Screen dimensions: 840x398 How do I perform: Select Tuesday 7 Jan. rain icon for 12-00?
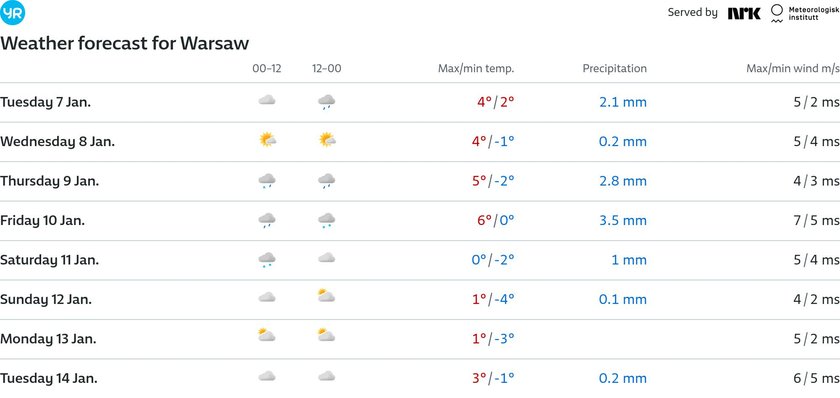(326, 102)
